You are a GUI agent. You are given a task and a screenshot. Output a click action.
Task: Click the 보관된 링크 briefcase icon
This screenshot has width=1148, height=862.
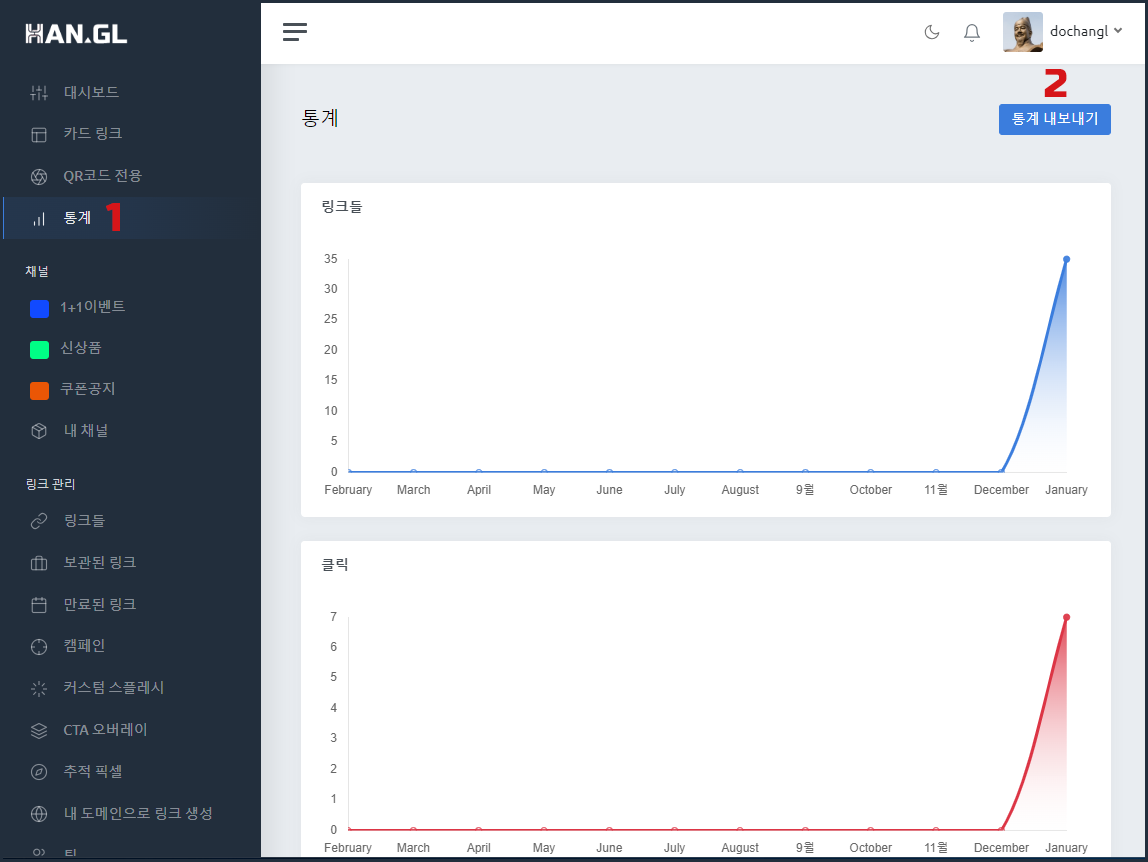[x=39, y=563]
